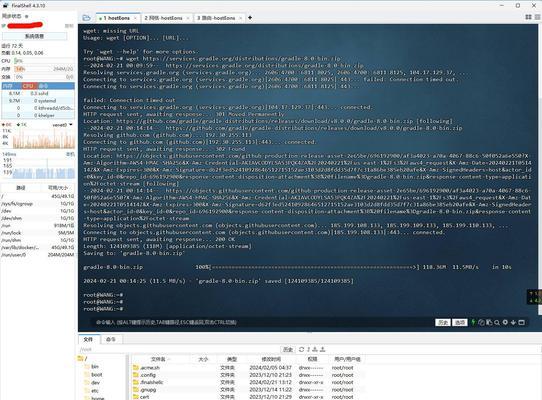Click the green lightning quick-command icon
This screenshot has width=542, height=400.
pos(473,322)
